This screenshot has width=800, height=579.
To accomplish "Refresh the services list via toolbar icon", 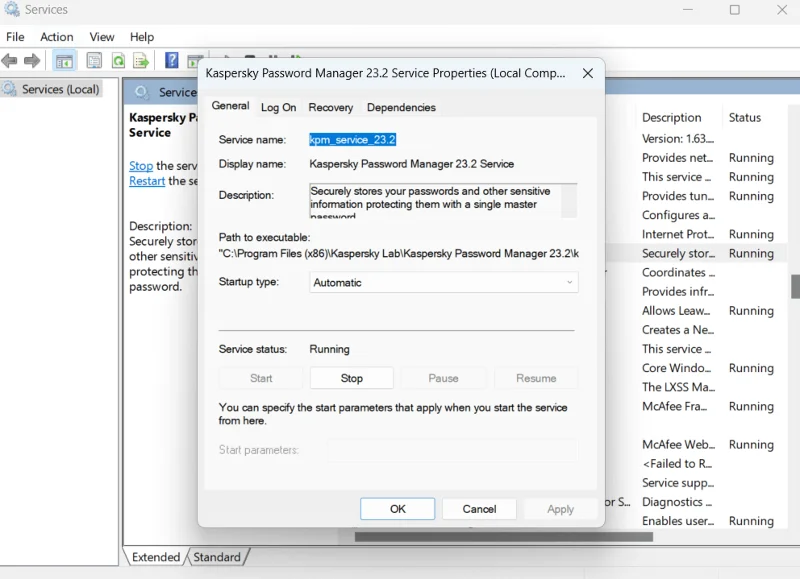I will click(118, 61).
